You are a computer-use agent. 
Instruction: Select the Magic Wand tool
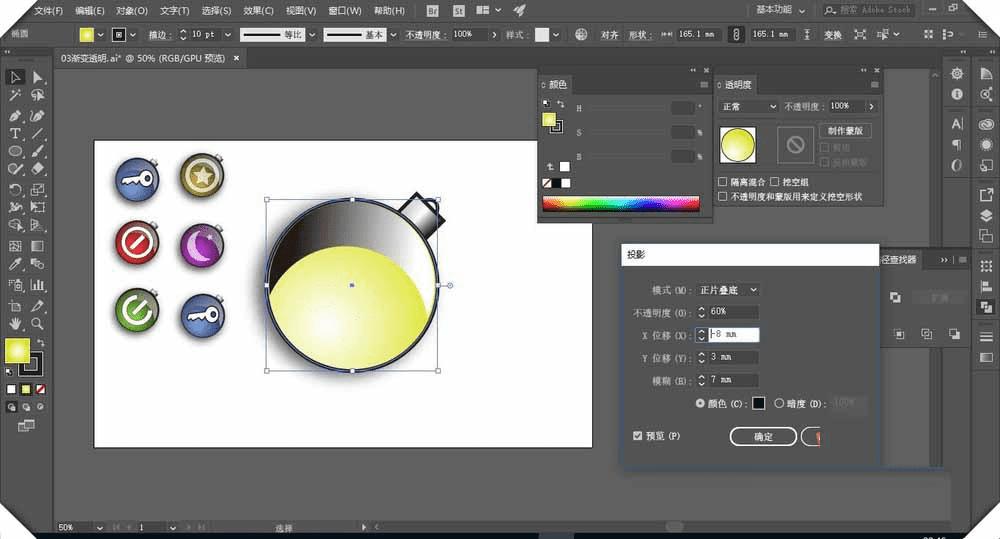tap(15, 96)
